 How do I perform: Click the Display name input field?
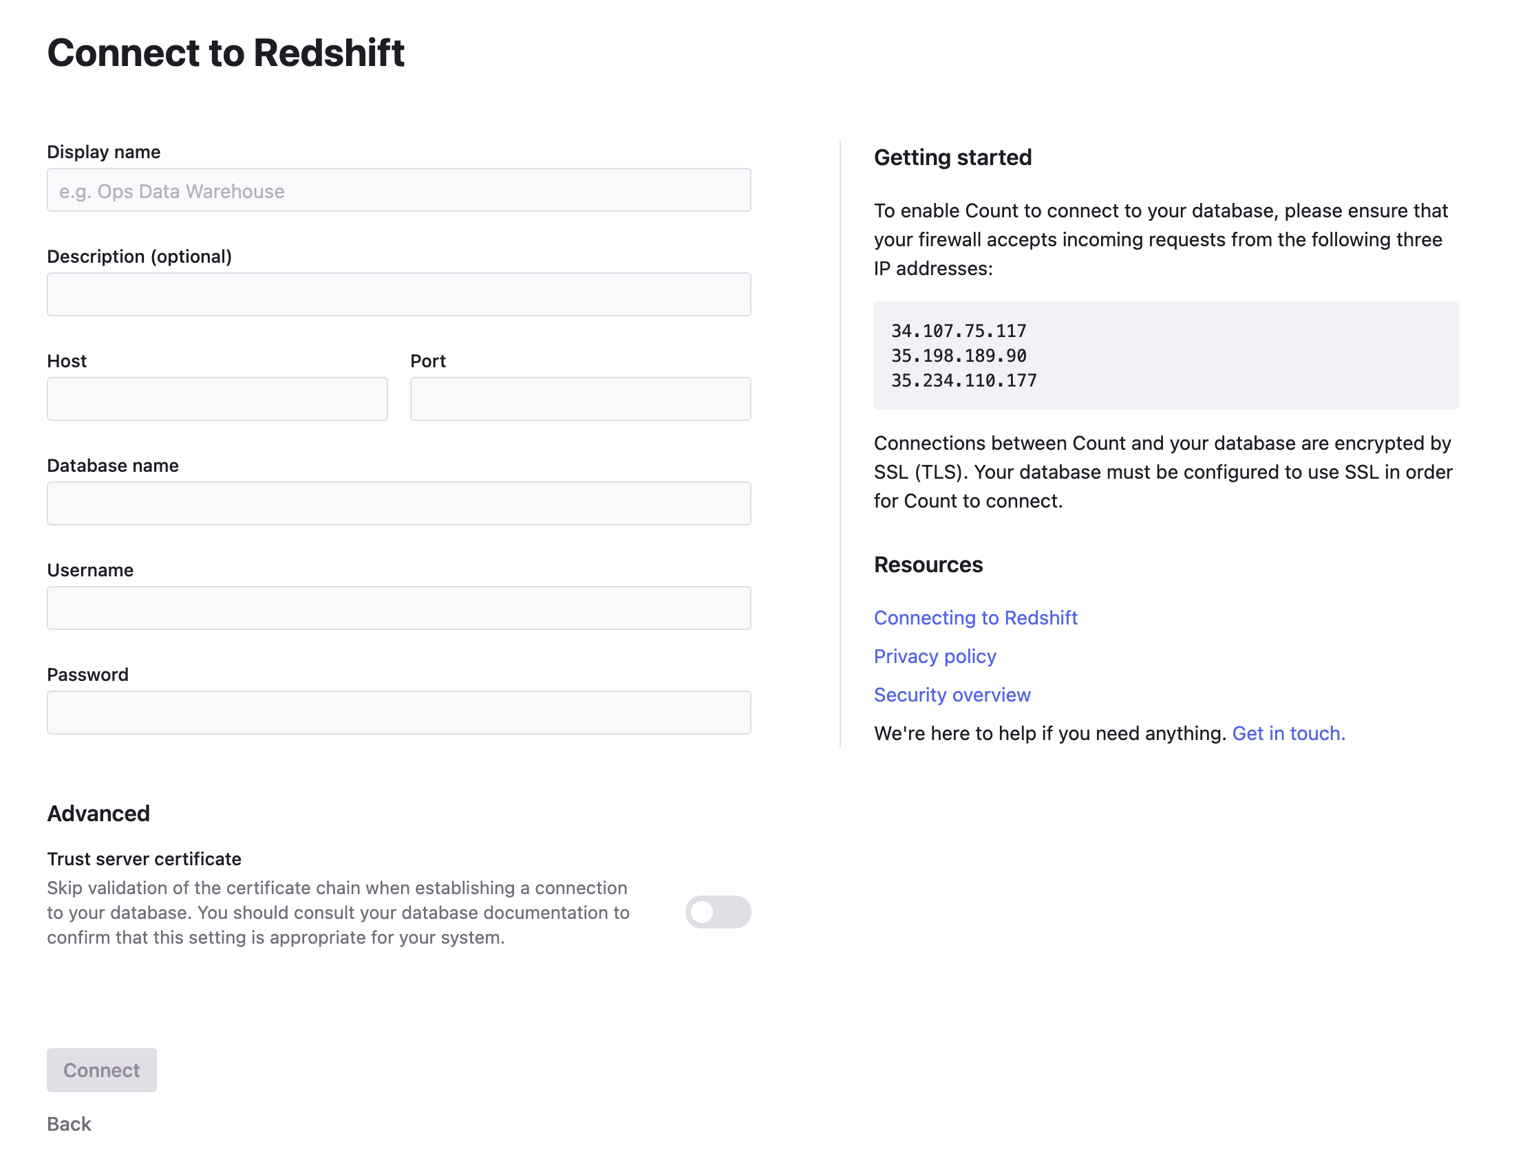[x=399, y=190]
